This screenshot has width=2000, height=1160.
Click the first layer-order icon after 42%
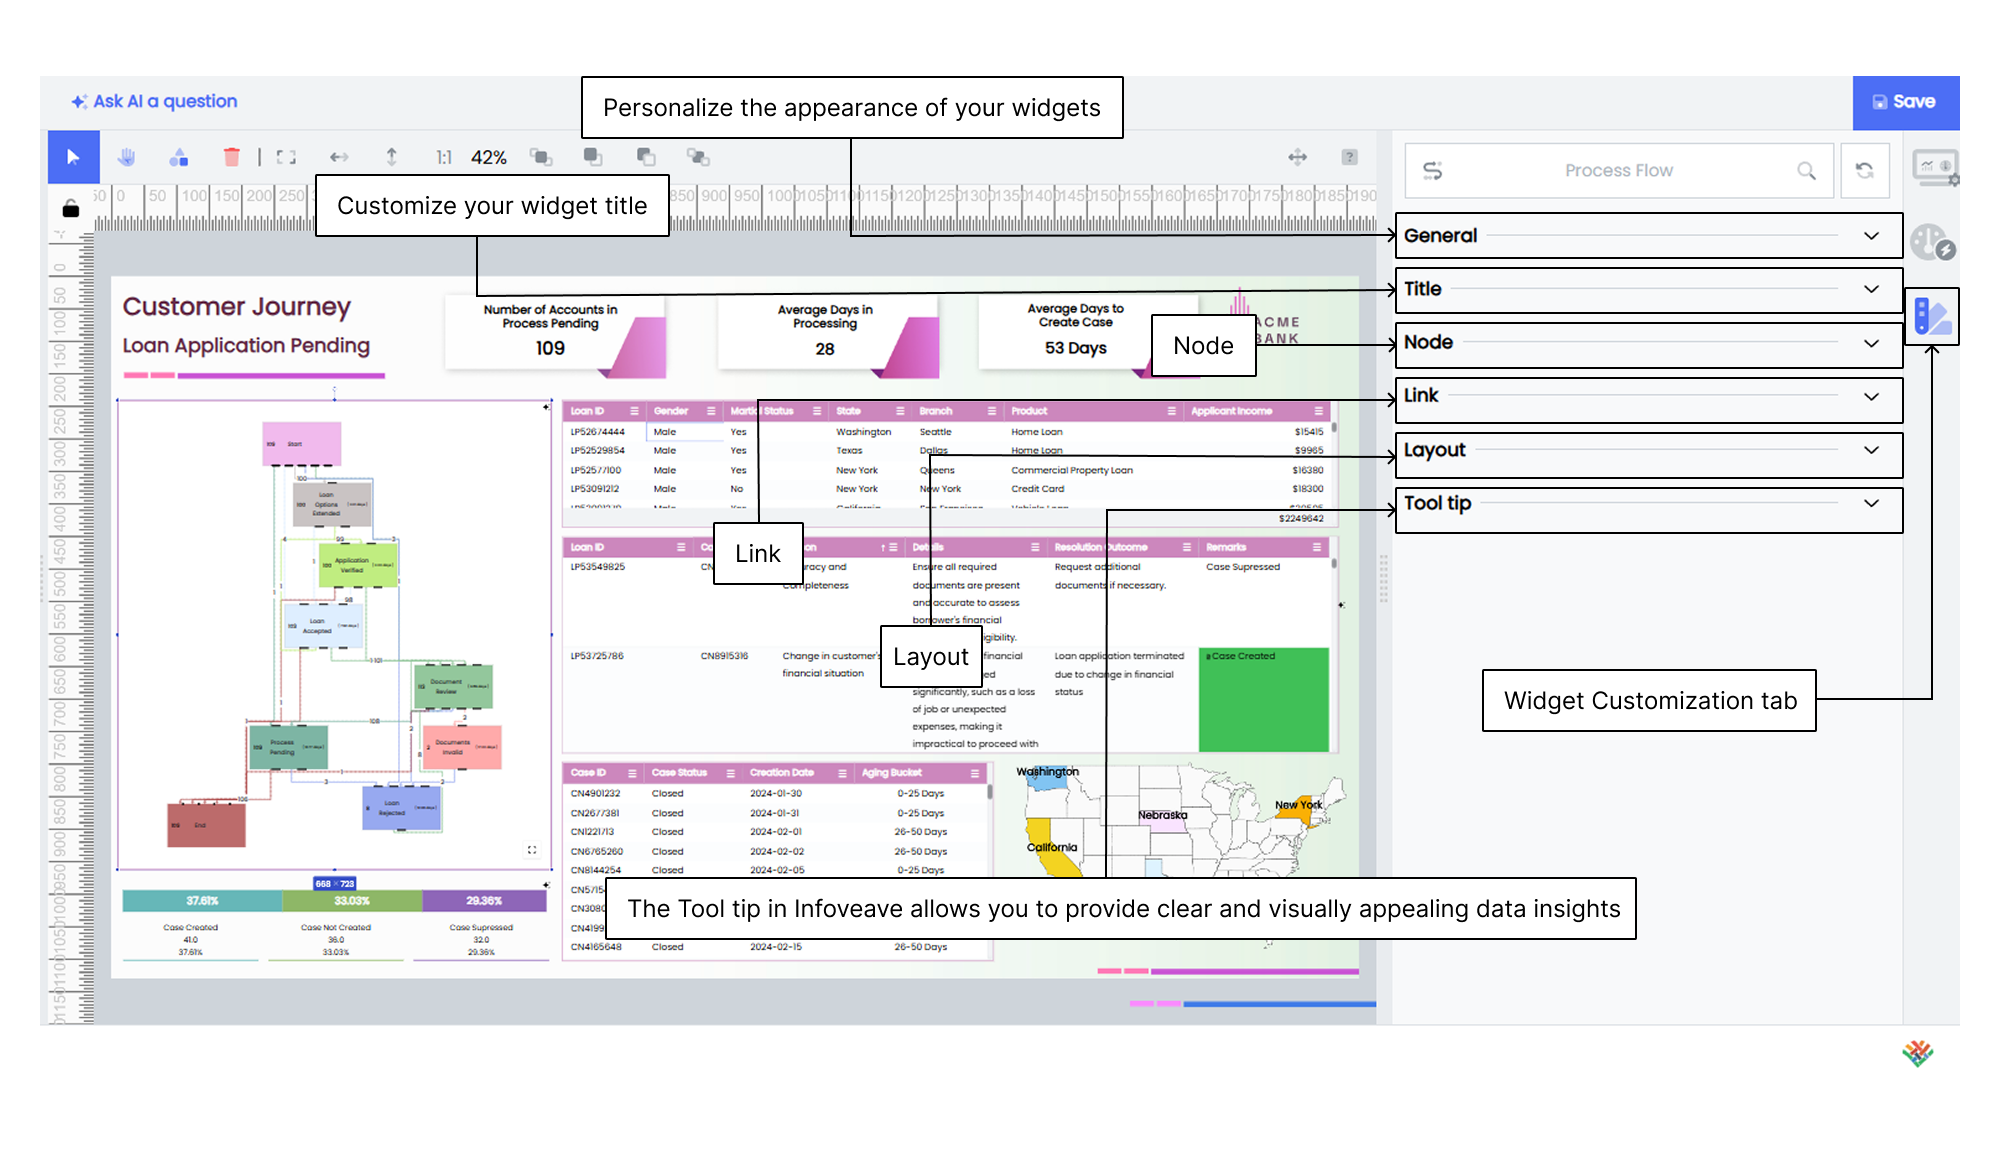point(541,157)
